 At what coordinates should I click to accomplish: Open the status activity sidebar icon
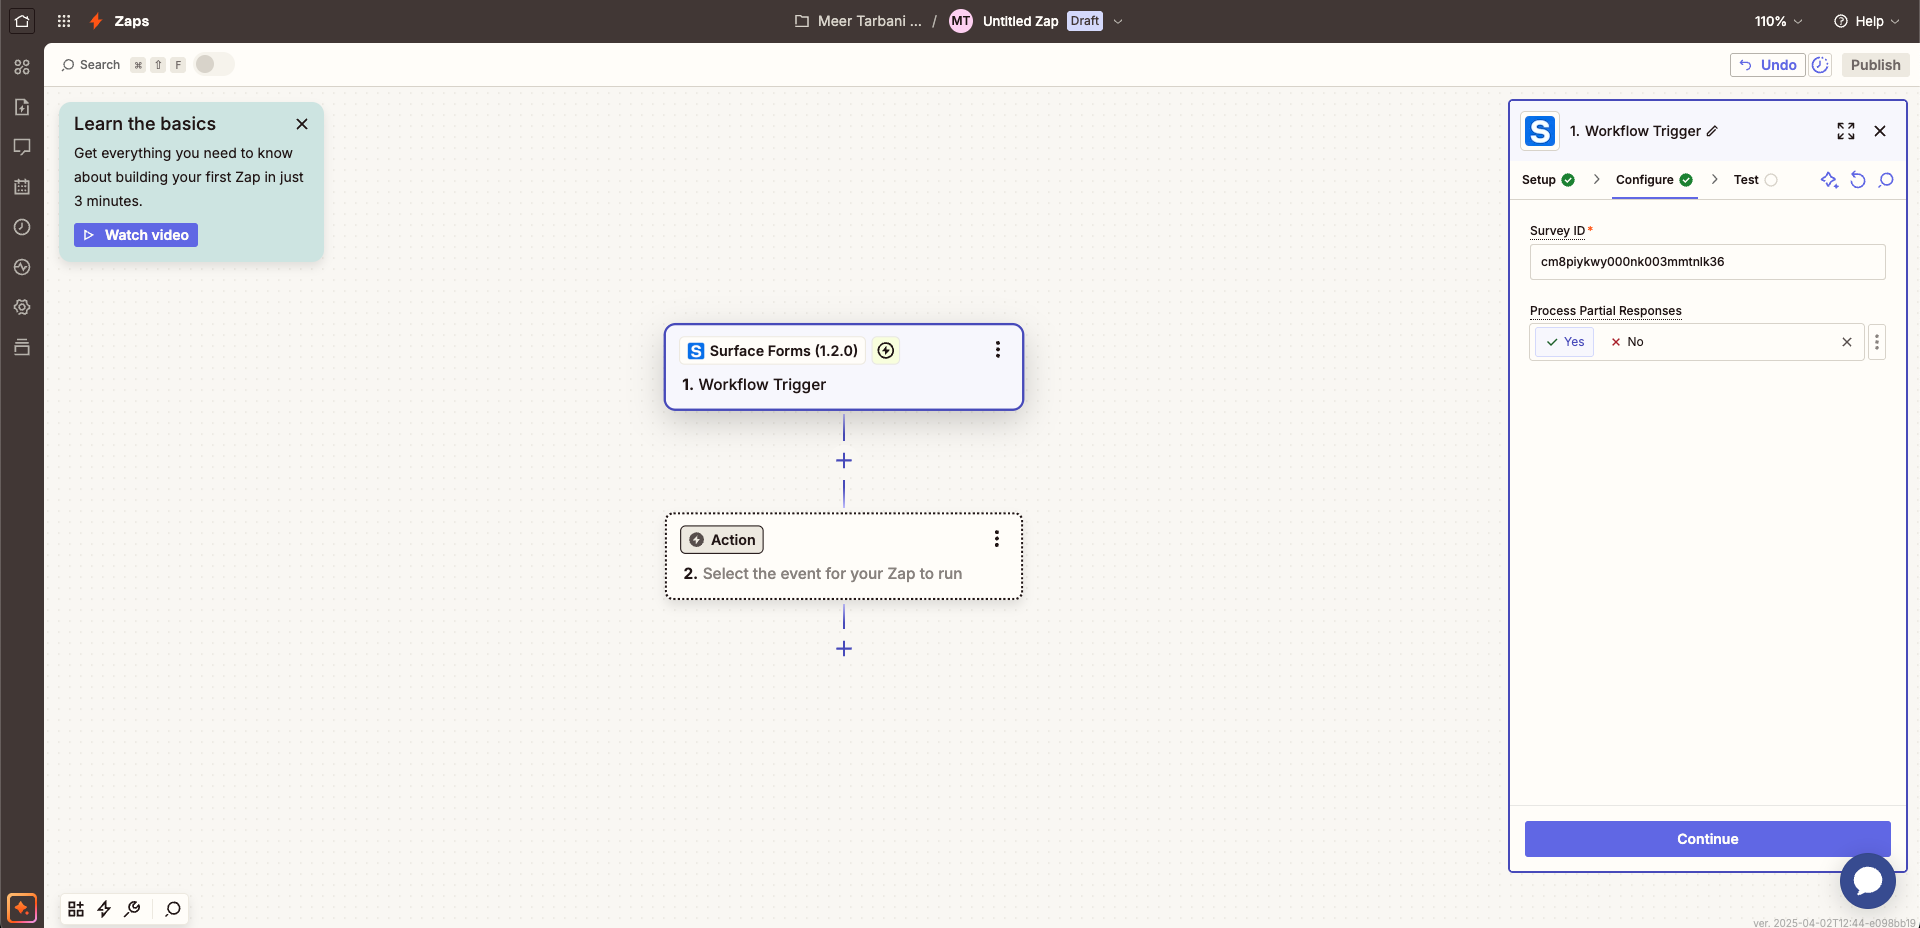pyautogui.click(x=22, y=267)
